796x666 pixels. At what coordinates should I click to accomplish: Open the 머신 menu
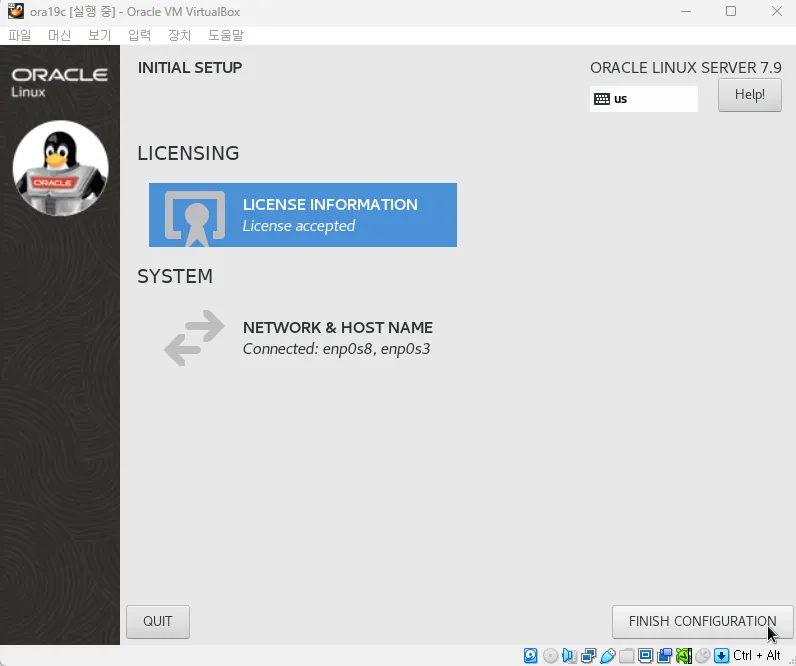point(59,35)
